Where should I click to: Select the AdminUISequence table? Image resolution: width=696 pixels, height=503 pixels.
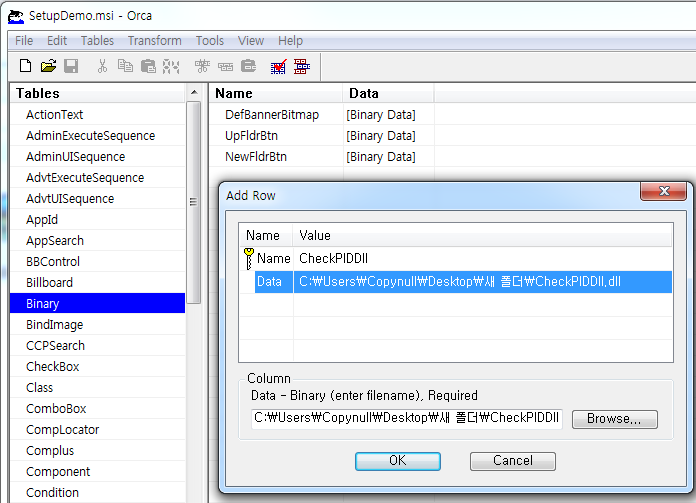[98, 157]
